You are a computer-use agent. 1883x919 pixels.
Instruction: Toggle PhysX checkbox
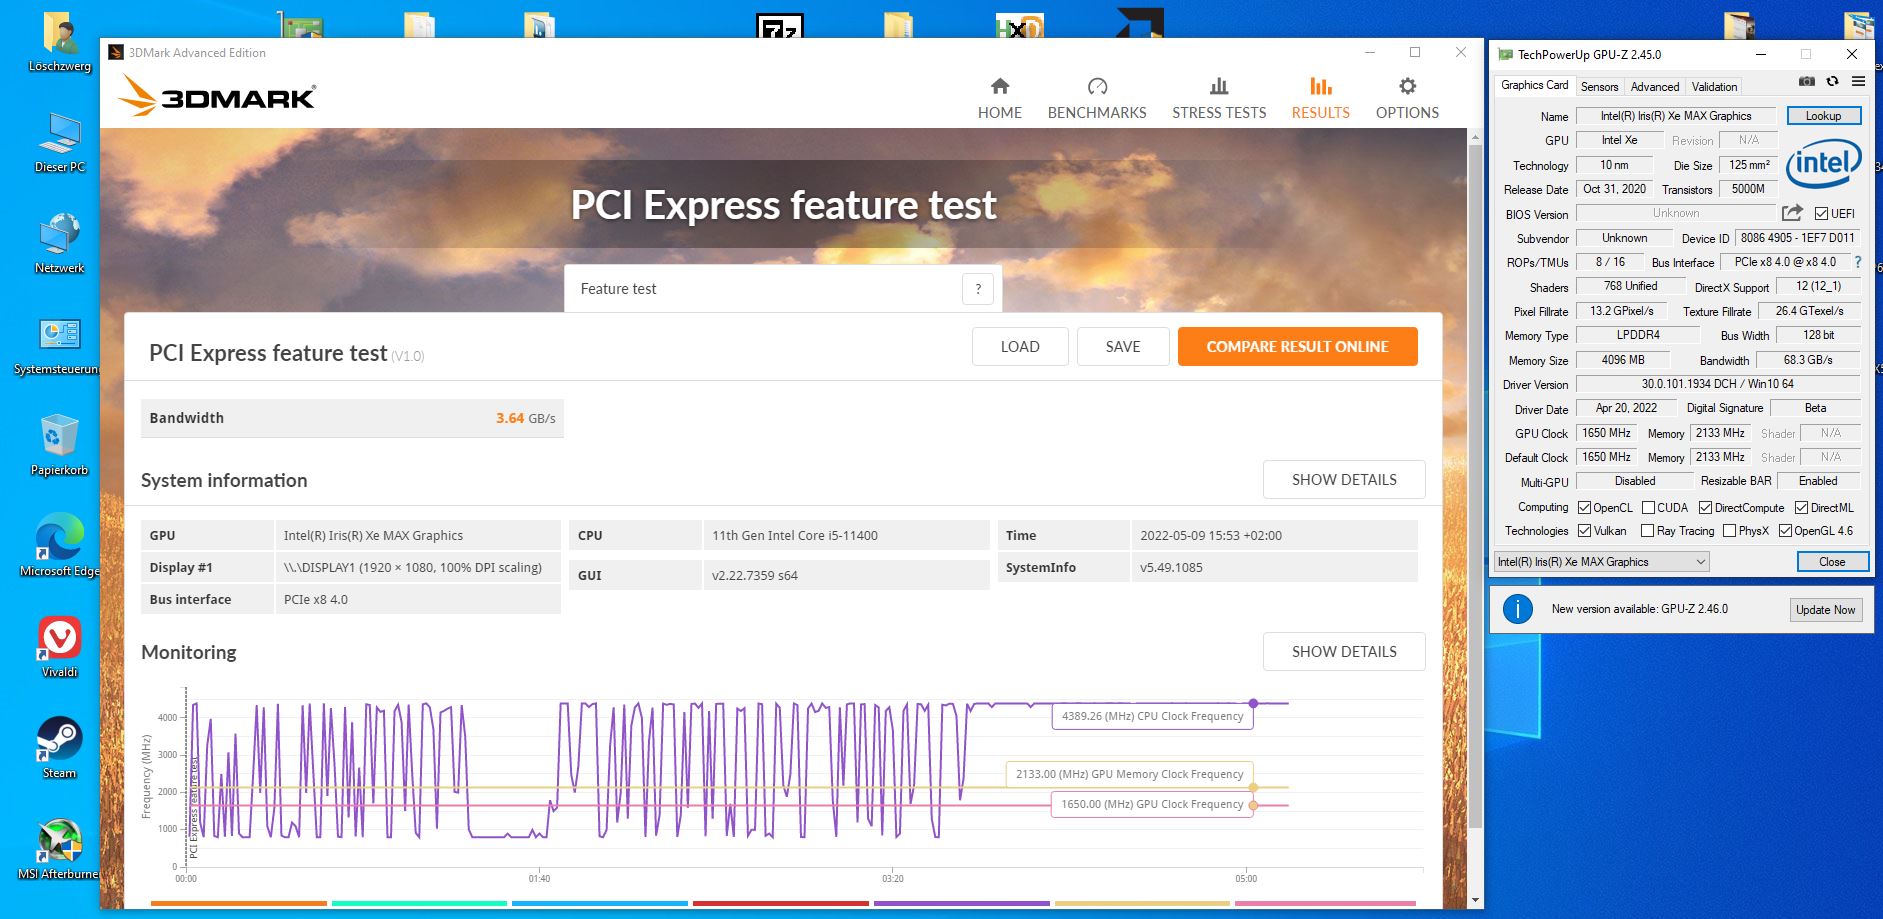click(1729, 531)
